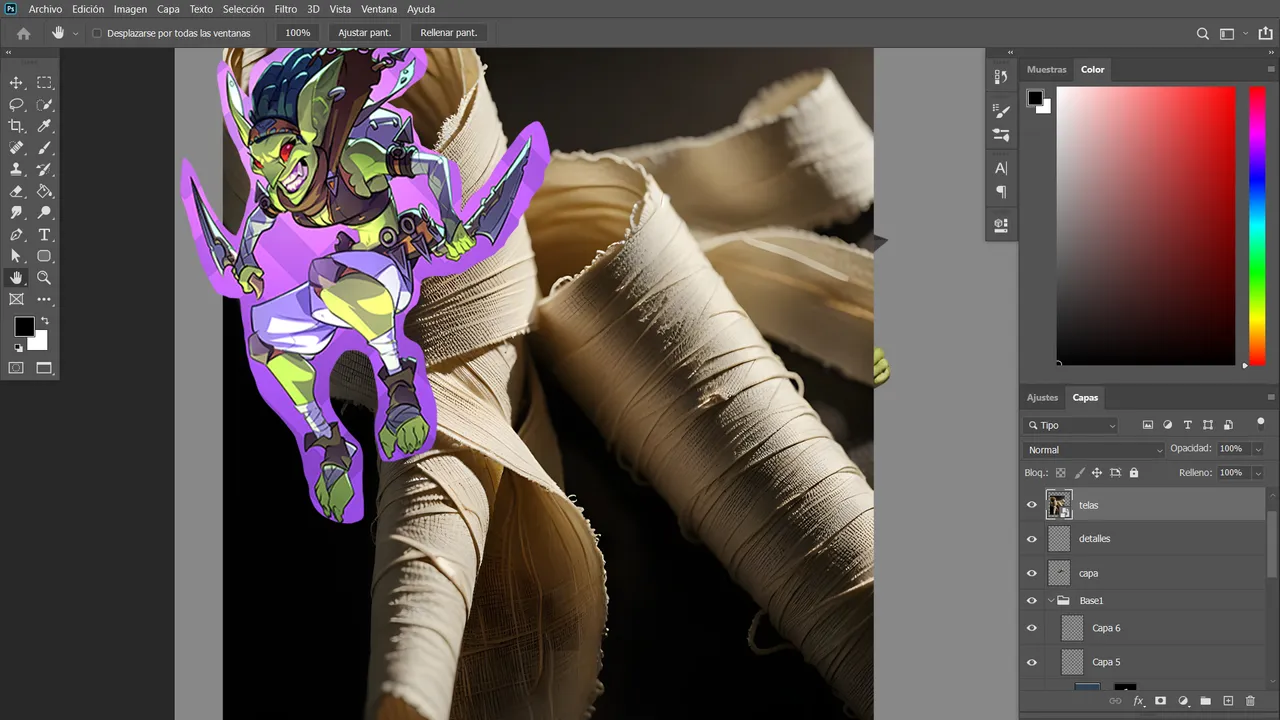Open the Normal blending mode dropdown
Screen dimensions: 1280x720
[1095, 450]
